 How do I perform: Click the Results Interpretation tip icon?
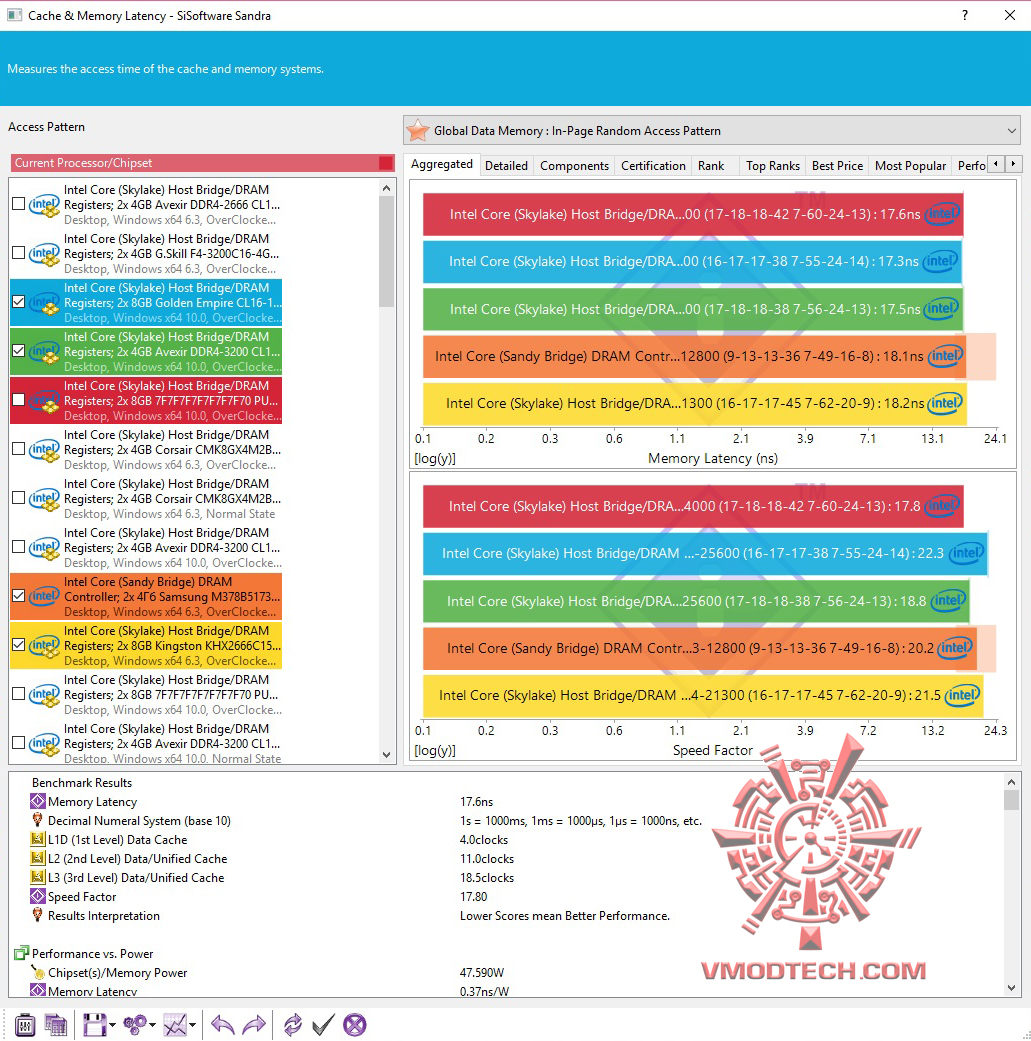[x=38, y=916]
